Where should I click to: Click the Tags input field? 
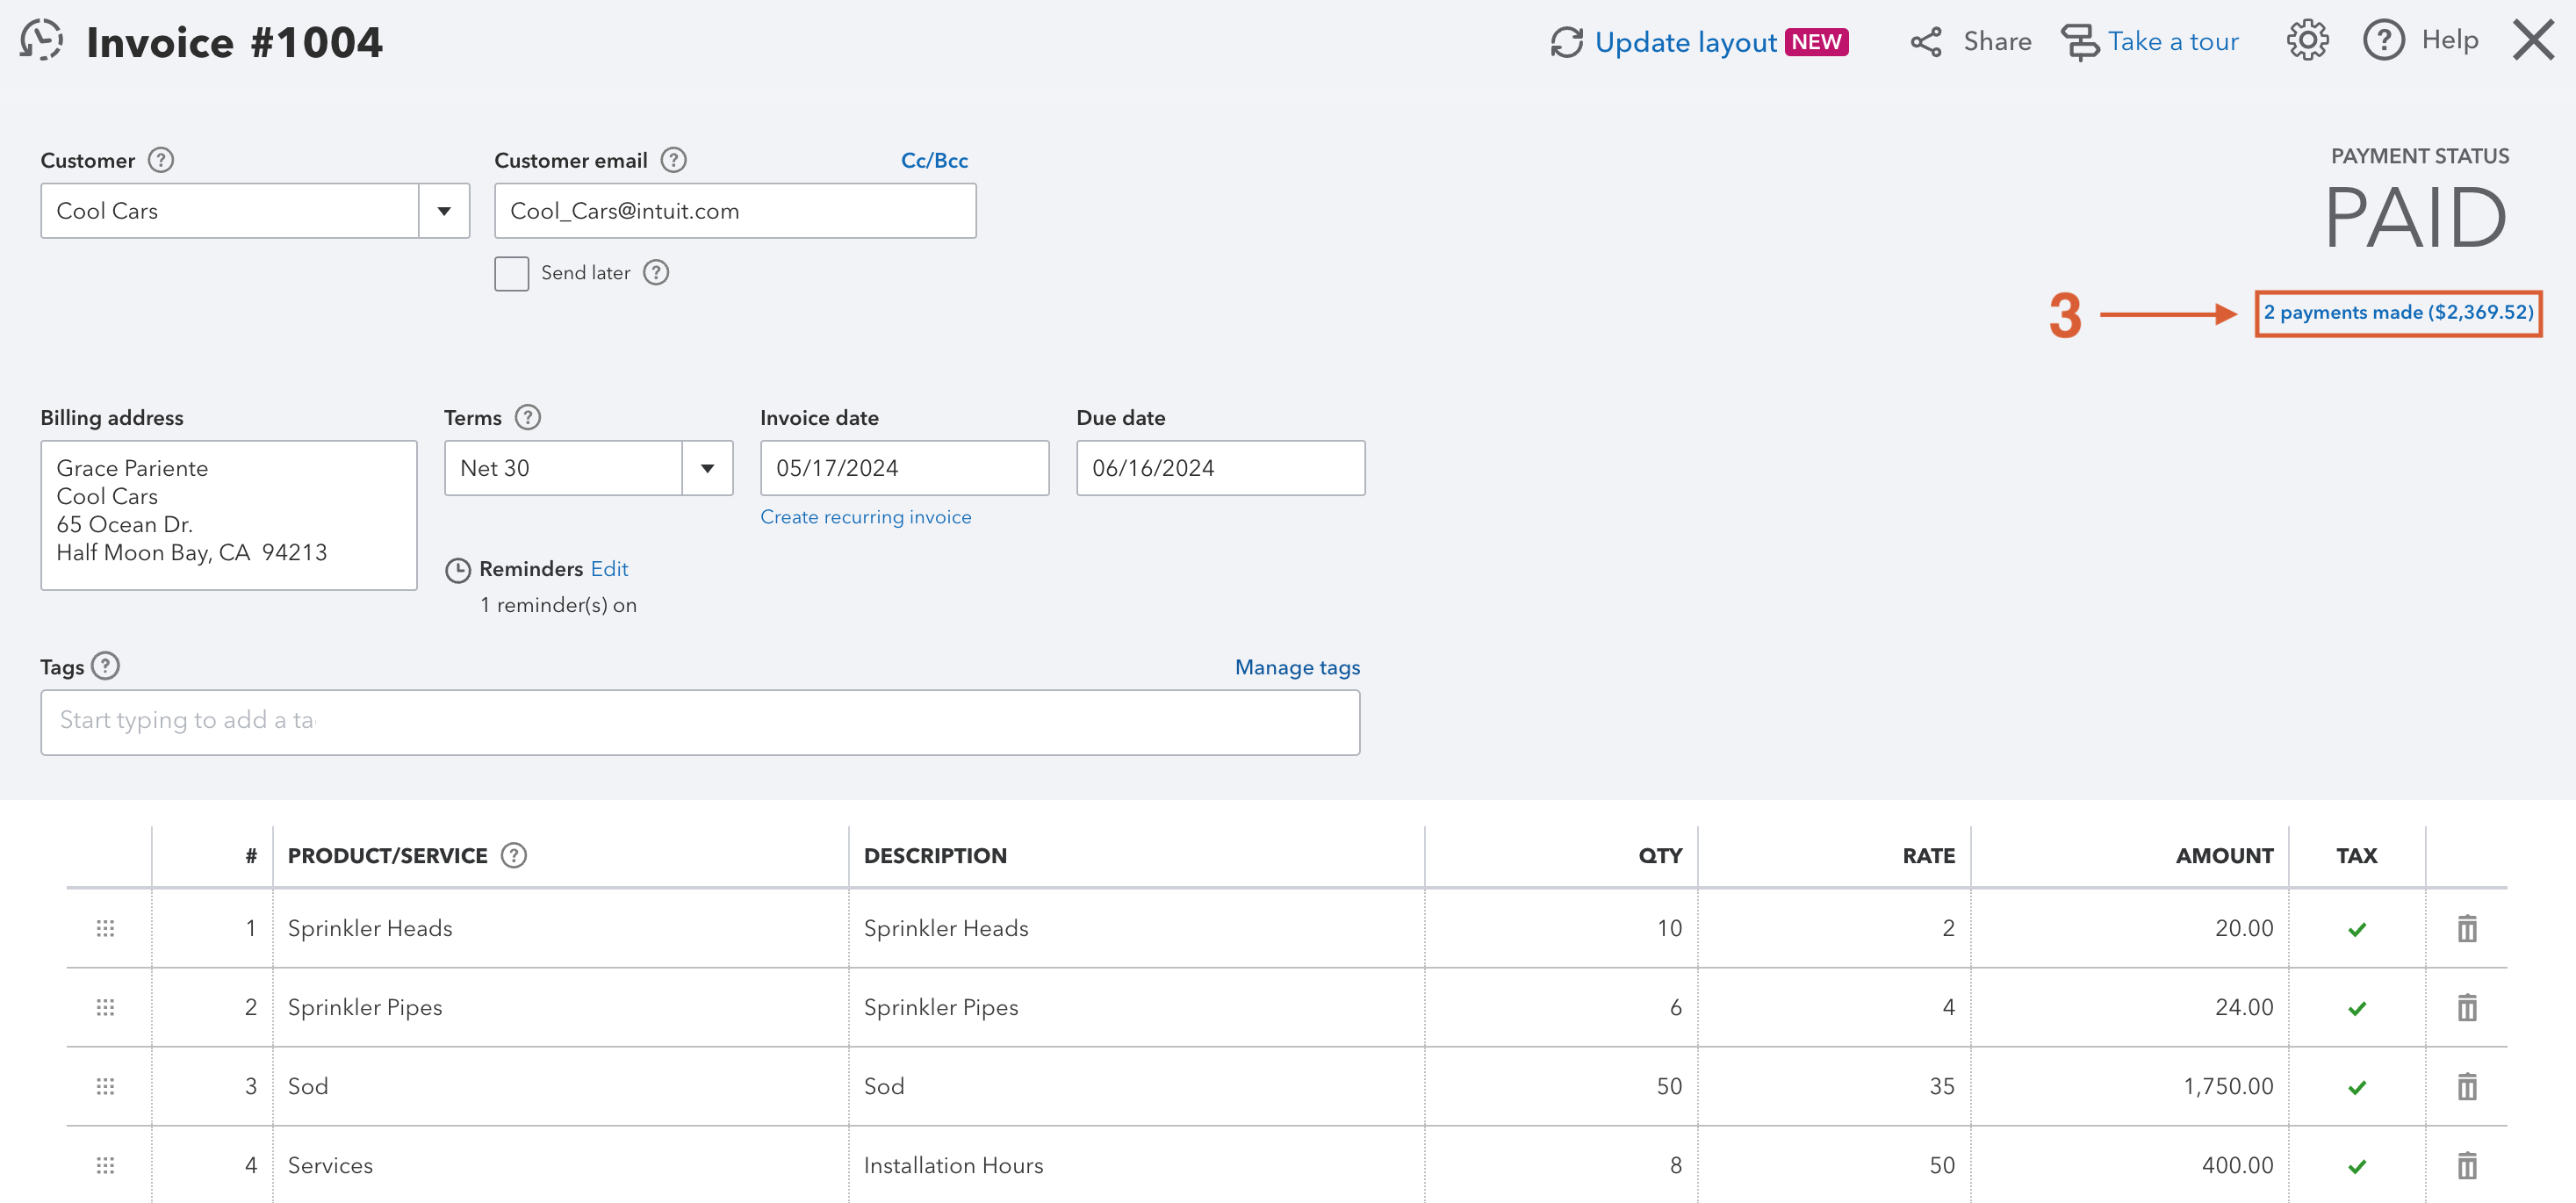point(700,721)
